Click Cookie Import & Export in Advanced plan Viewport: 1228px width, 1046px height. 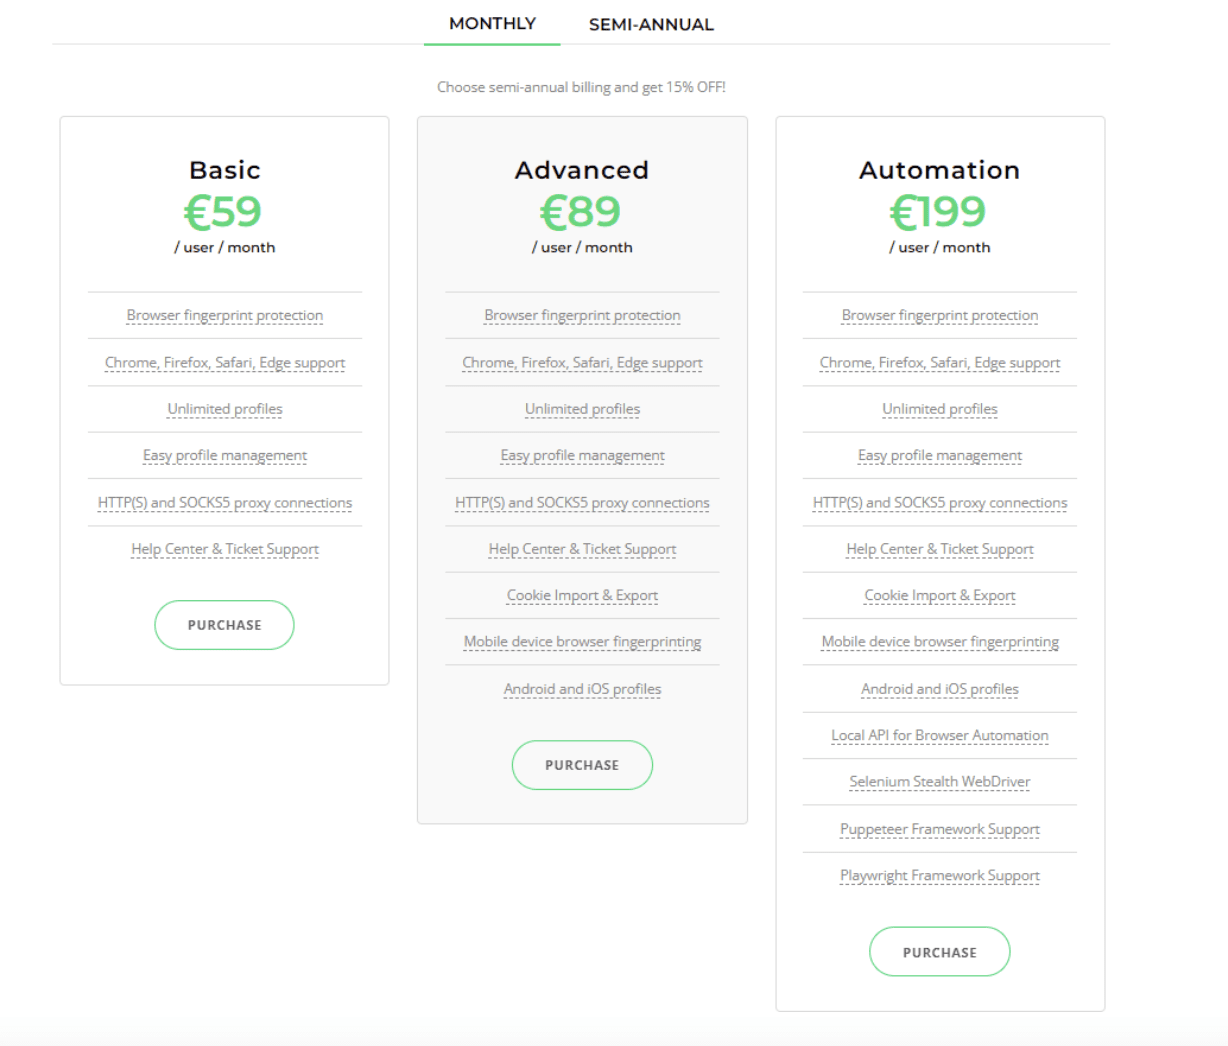(582, 595)
